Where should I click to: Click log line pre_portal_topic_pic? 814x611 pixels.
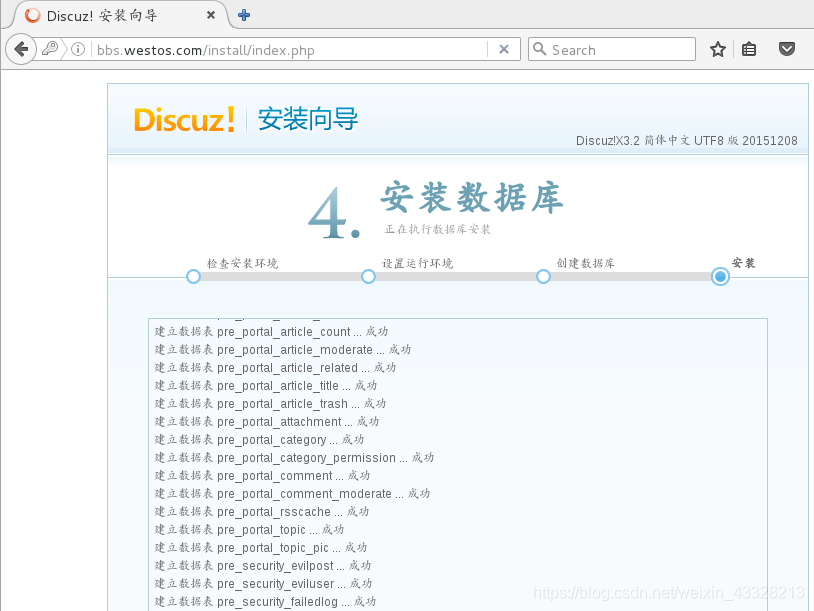[261, 548]
